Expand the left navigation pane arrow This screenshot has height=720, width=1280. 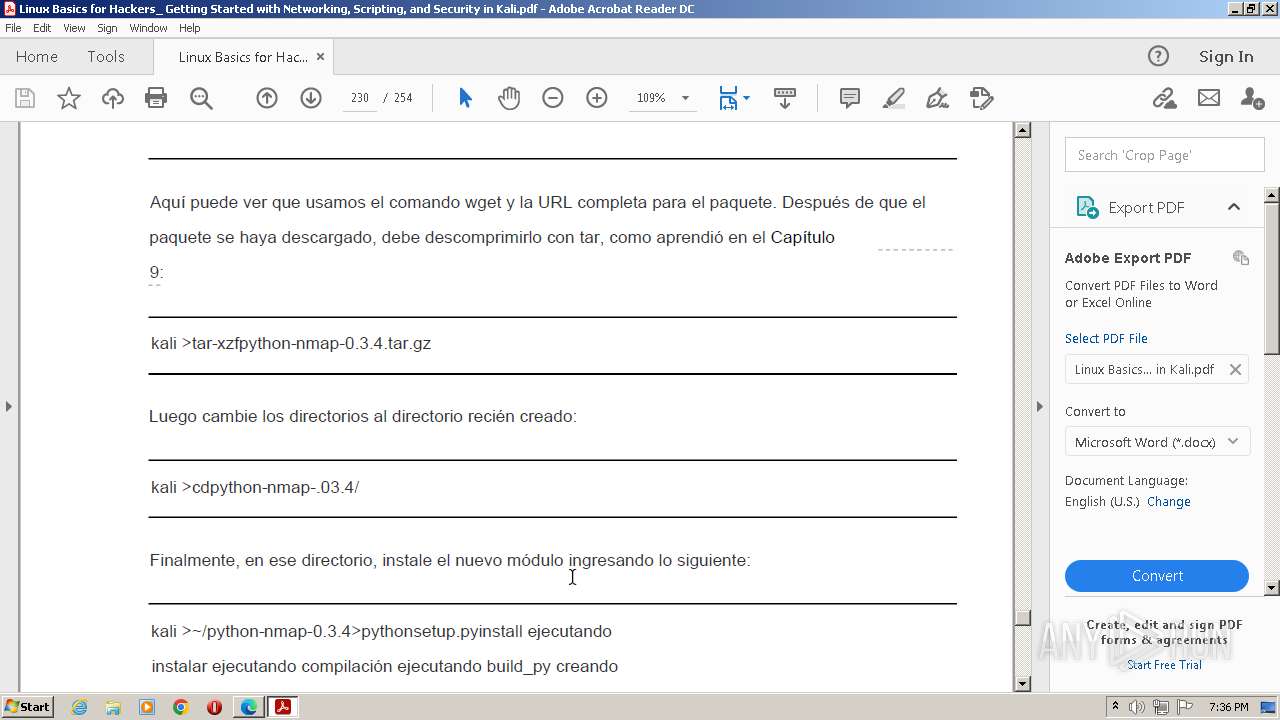point(9,406)
